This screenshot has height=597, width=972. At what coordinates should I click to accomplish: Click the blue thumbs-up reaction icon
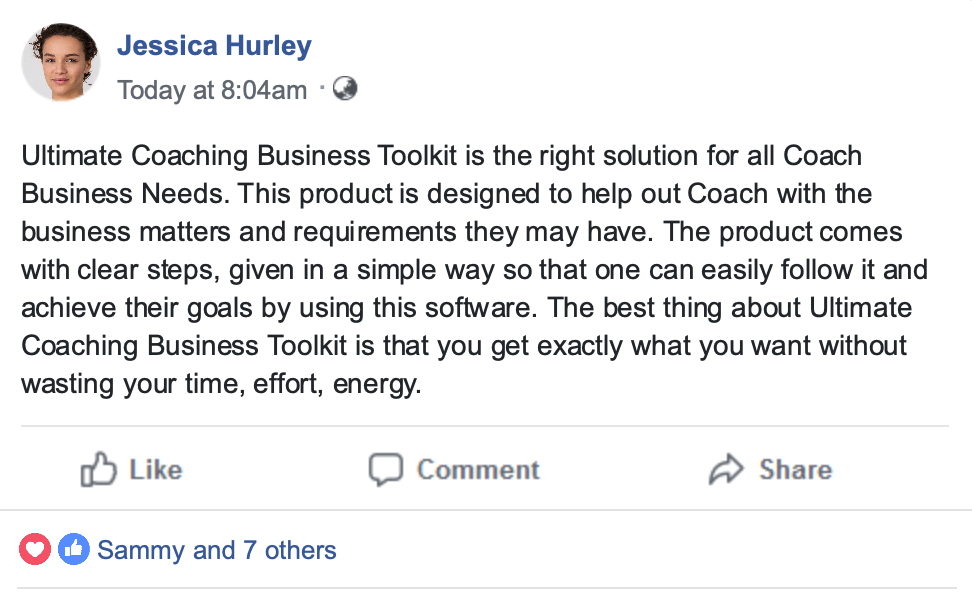click(x=73, y=549)
